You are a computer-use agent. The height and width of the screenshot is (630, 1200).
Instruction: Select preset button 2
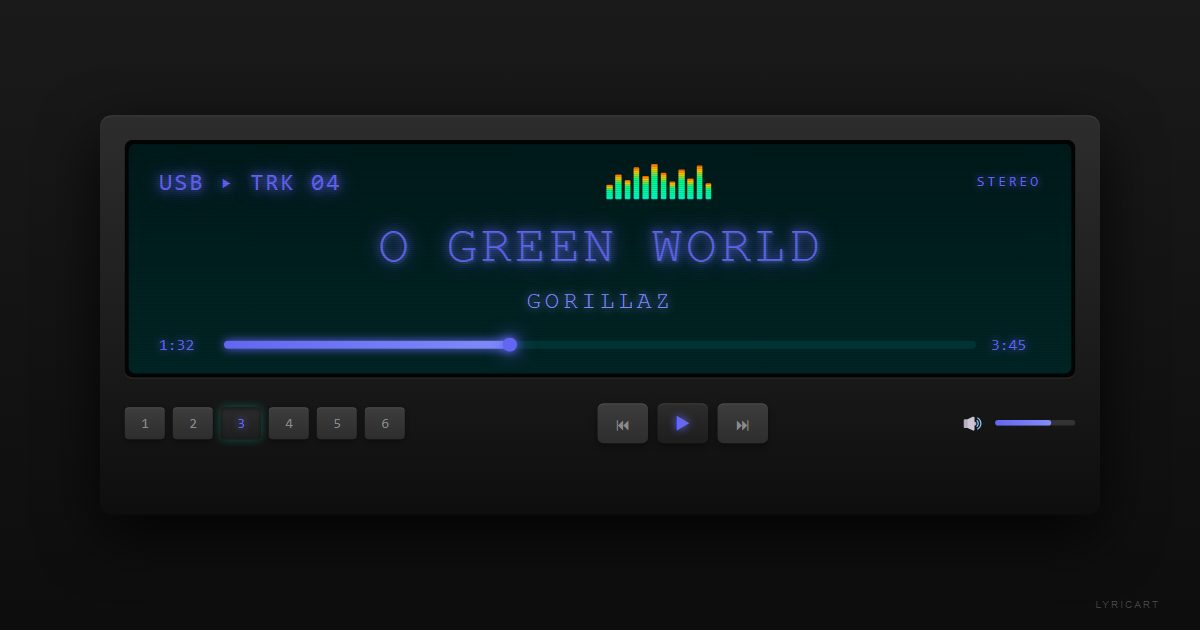pyautogui.click(x=192, y=423)
